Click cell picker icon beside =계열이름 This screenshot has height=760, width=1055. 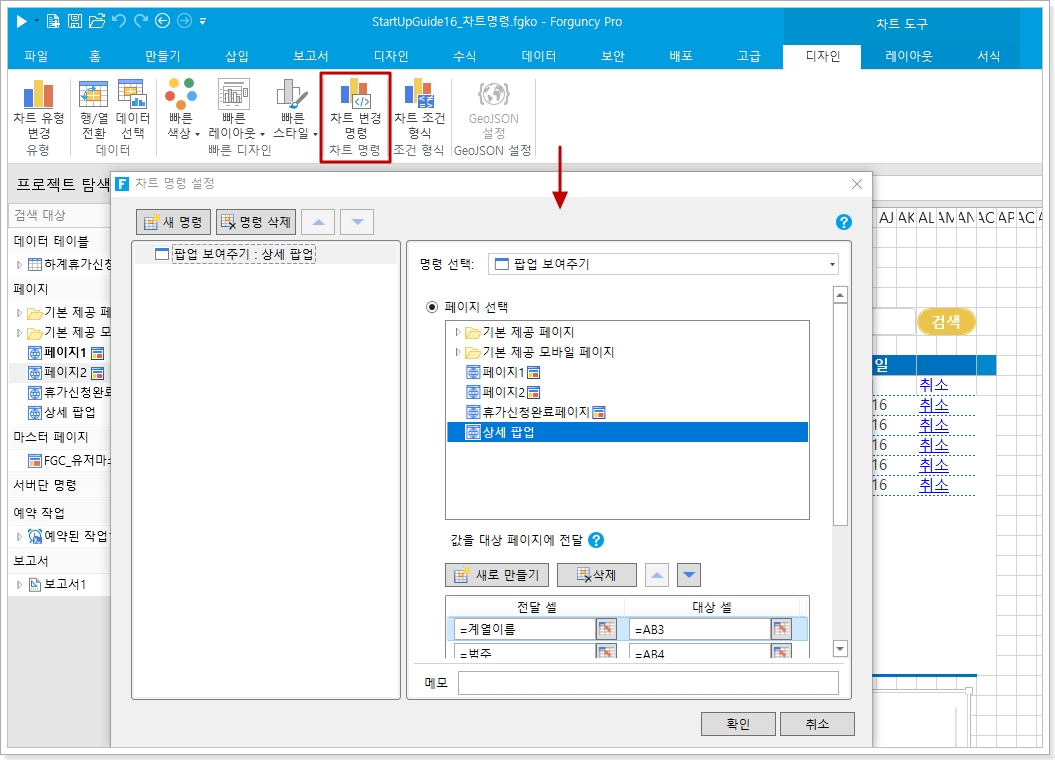pyautogui.click(x=606, y=629)
